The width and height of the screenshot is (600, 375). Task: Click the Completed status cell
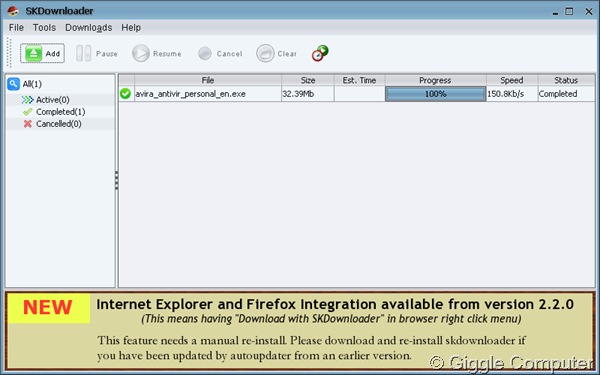tap(566, 94)
